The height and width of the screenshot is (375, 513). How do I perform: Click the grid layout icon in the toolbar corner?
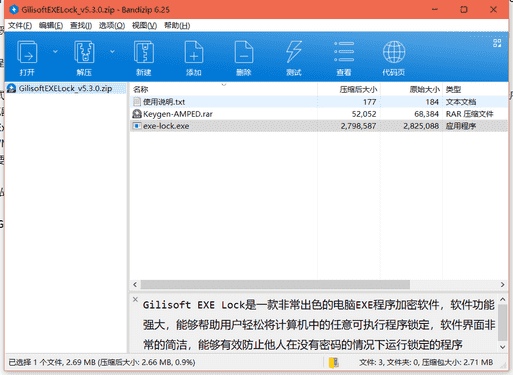tap(497, 43)
